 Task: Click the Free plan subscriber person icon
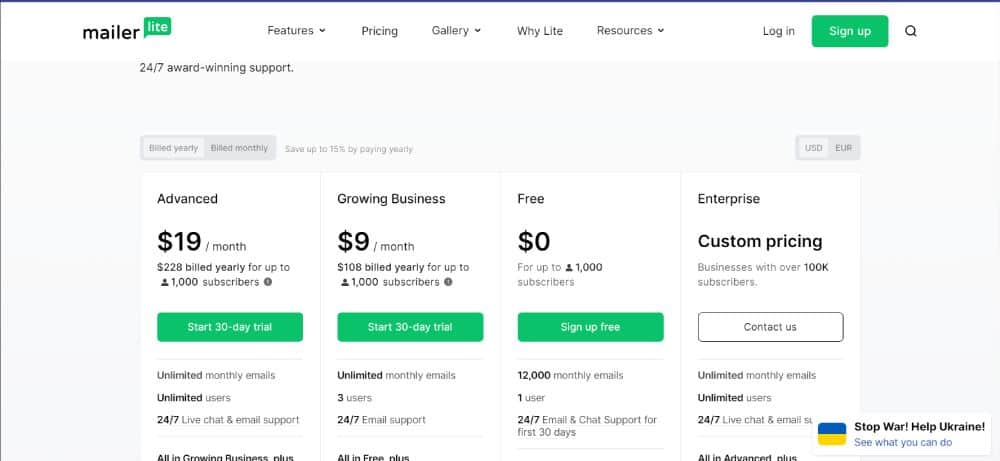tap(569, 268)
